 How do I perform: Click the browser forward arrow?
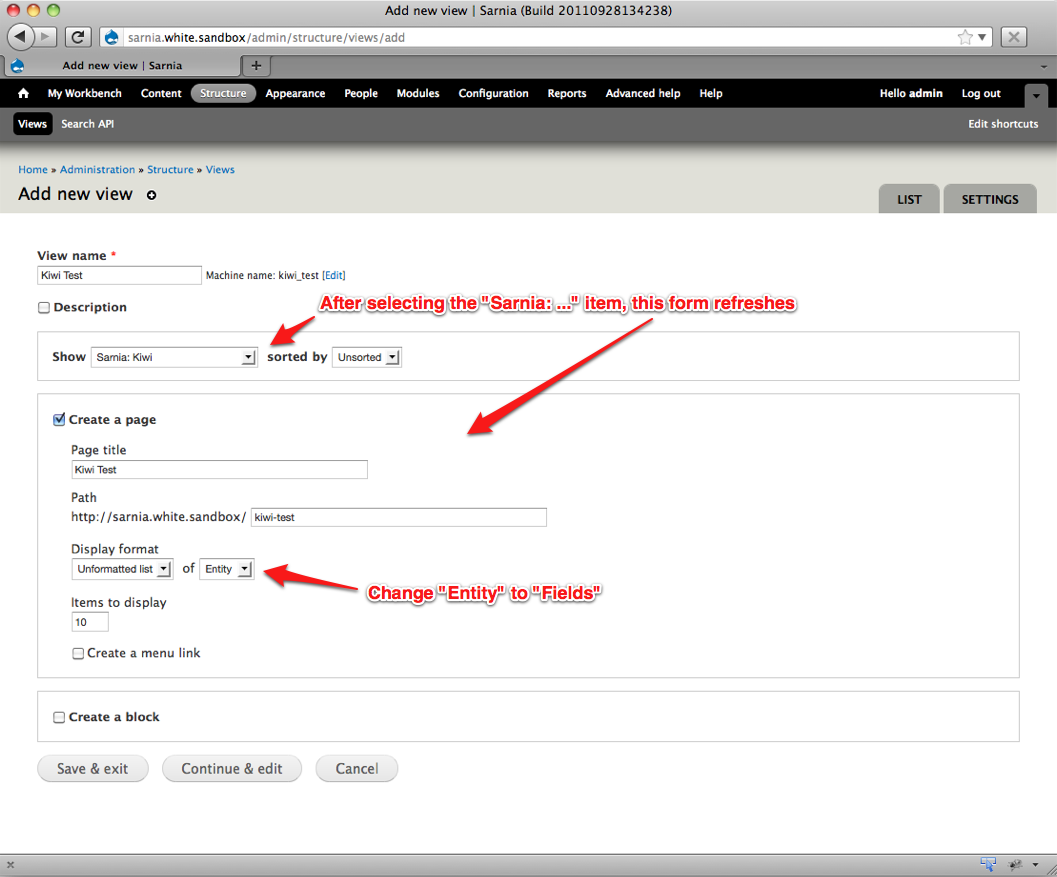pyautogui.click(x=45, y=36)
